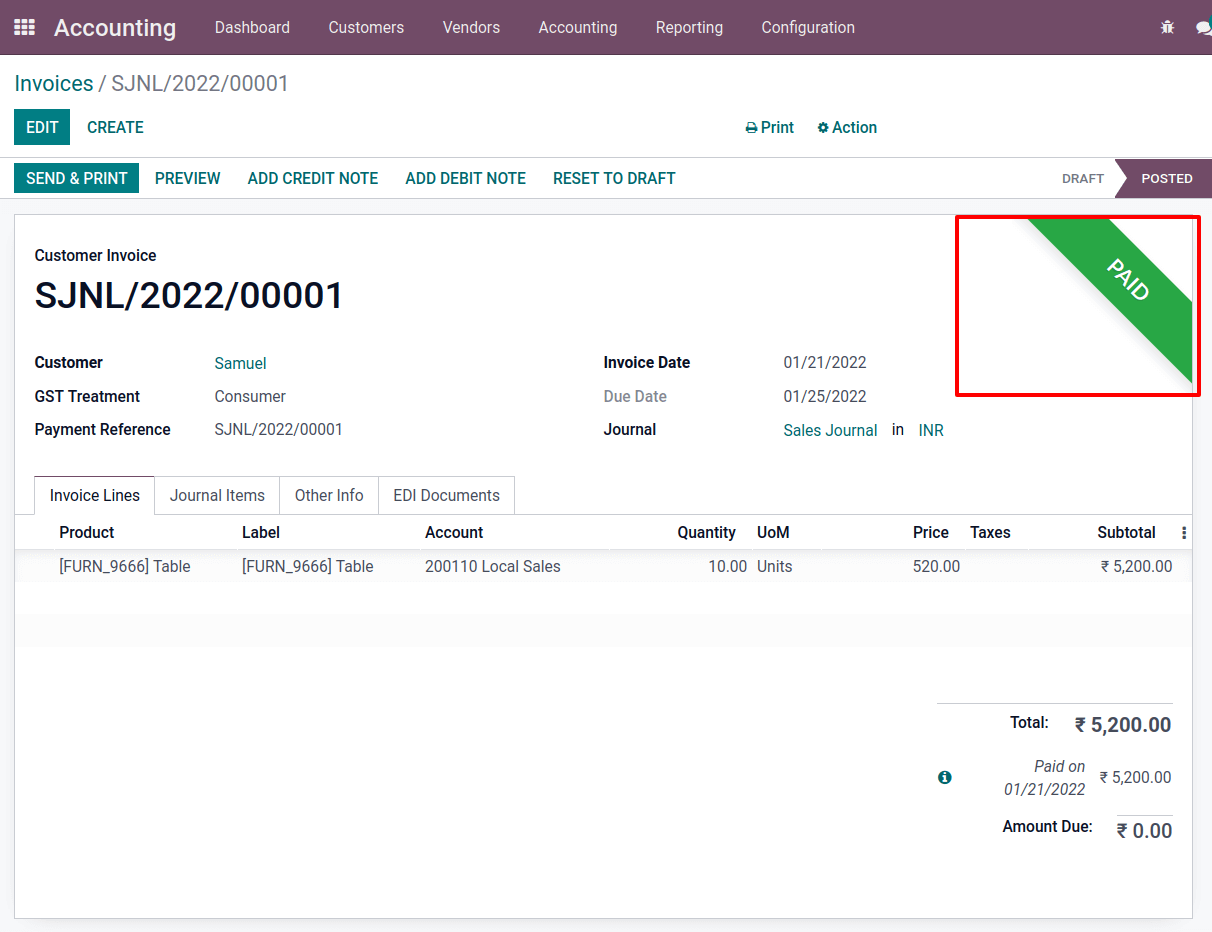Click 200110 Local Sales account cell

pyautogui.click(x=493, y=567)
